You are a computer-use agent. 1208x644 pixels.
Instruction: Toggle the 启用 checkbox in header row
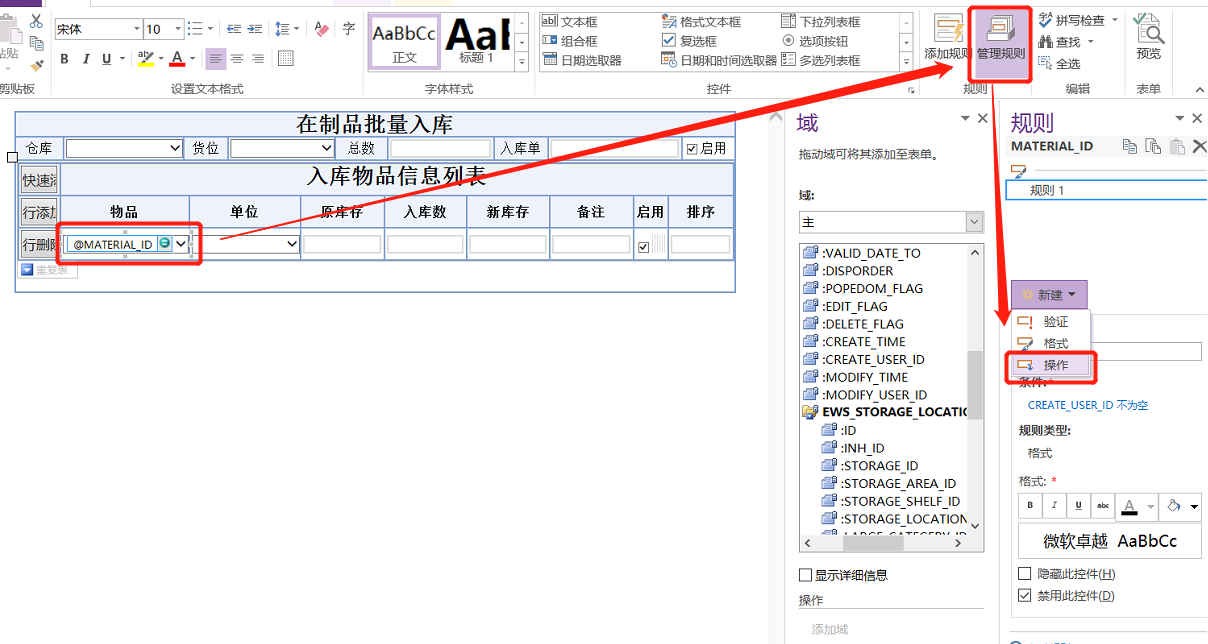click(692, 149)
